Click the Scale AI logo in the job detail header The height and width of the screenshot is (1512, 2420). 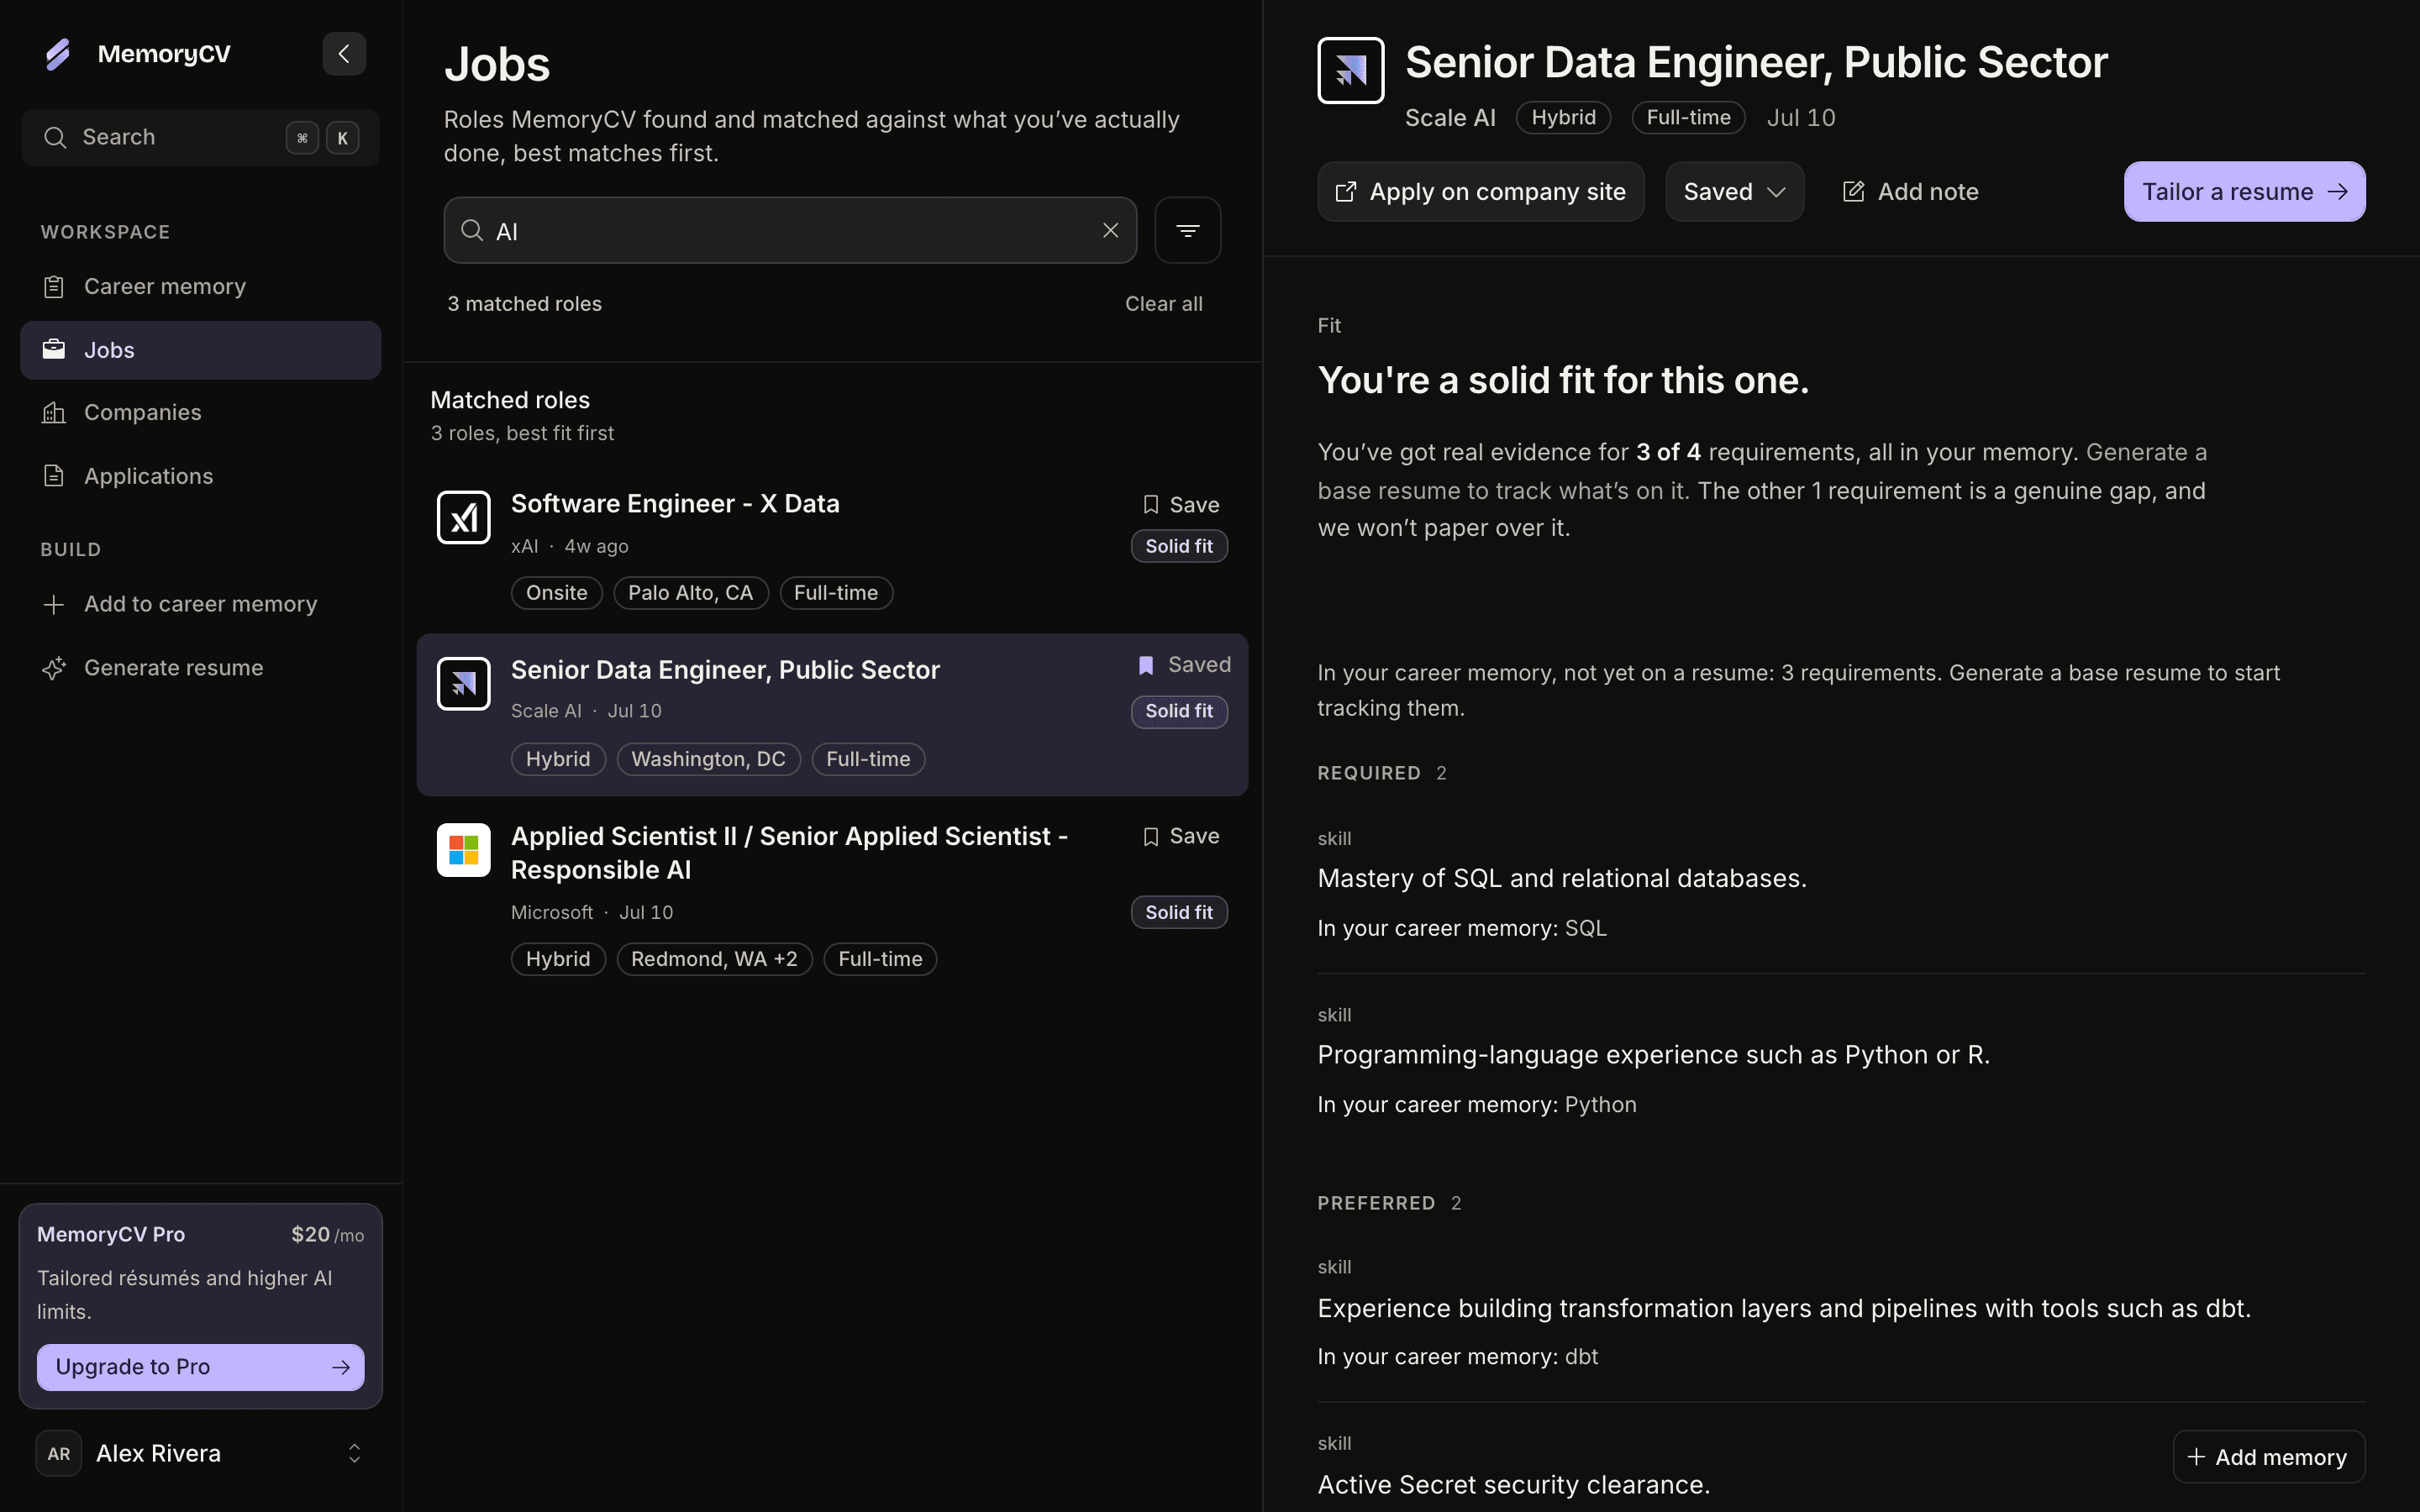click(x=1351, y=71)
